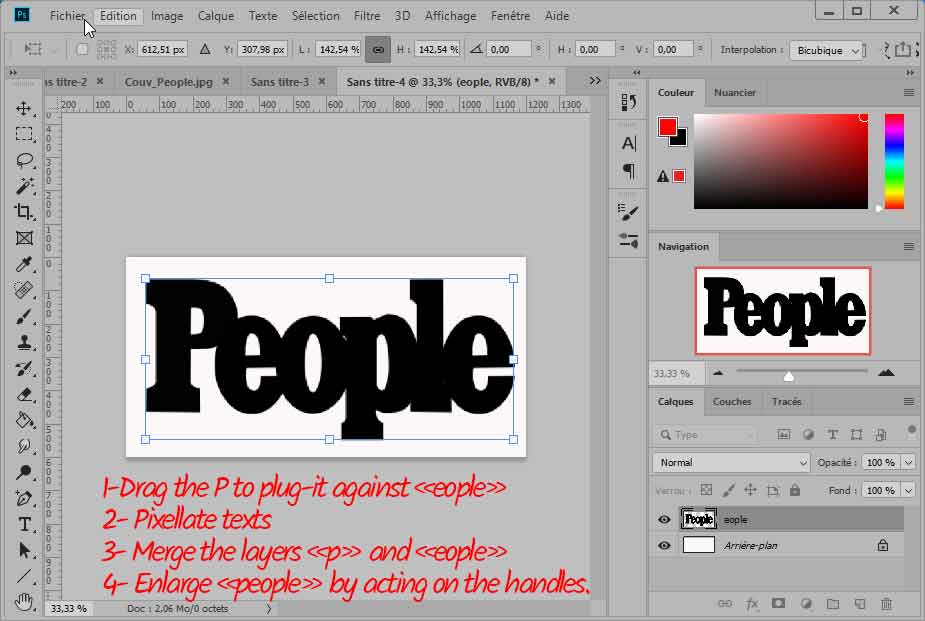Screen dimensions: 925x621
Task: Show hidden document tabs overflow arrows
Action: pyautogui.click(x=595, y=81)
